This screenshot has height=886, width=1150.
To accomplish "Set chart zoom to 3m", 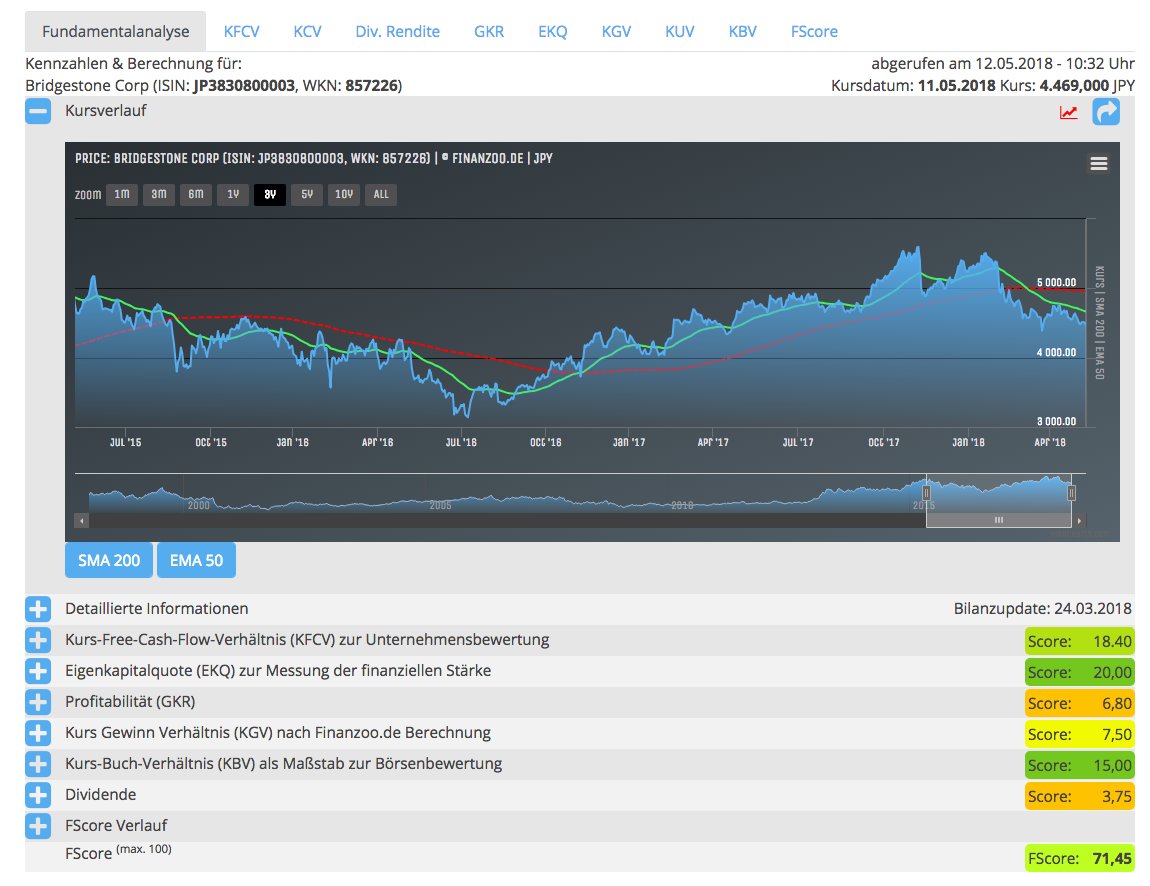I will [x=158, y=194].
